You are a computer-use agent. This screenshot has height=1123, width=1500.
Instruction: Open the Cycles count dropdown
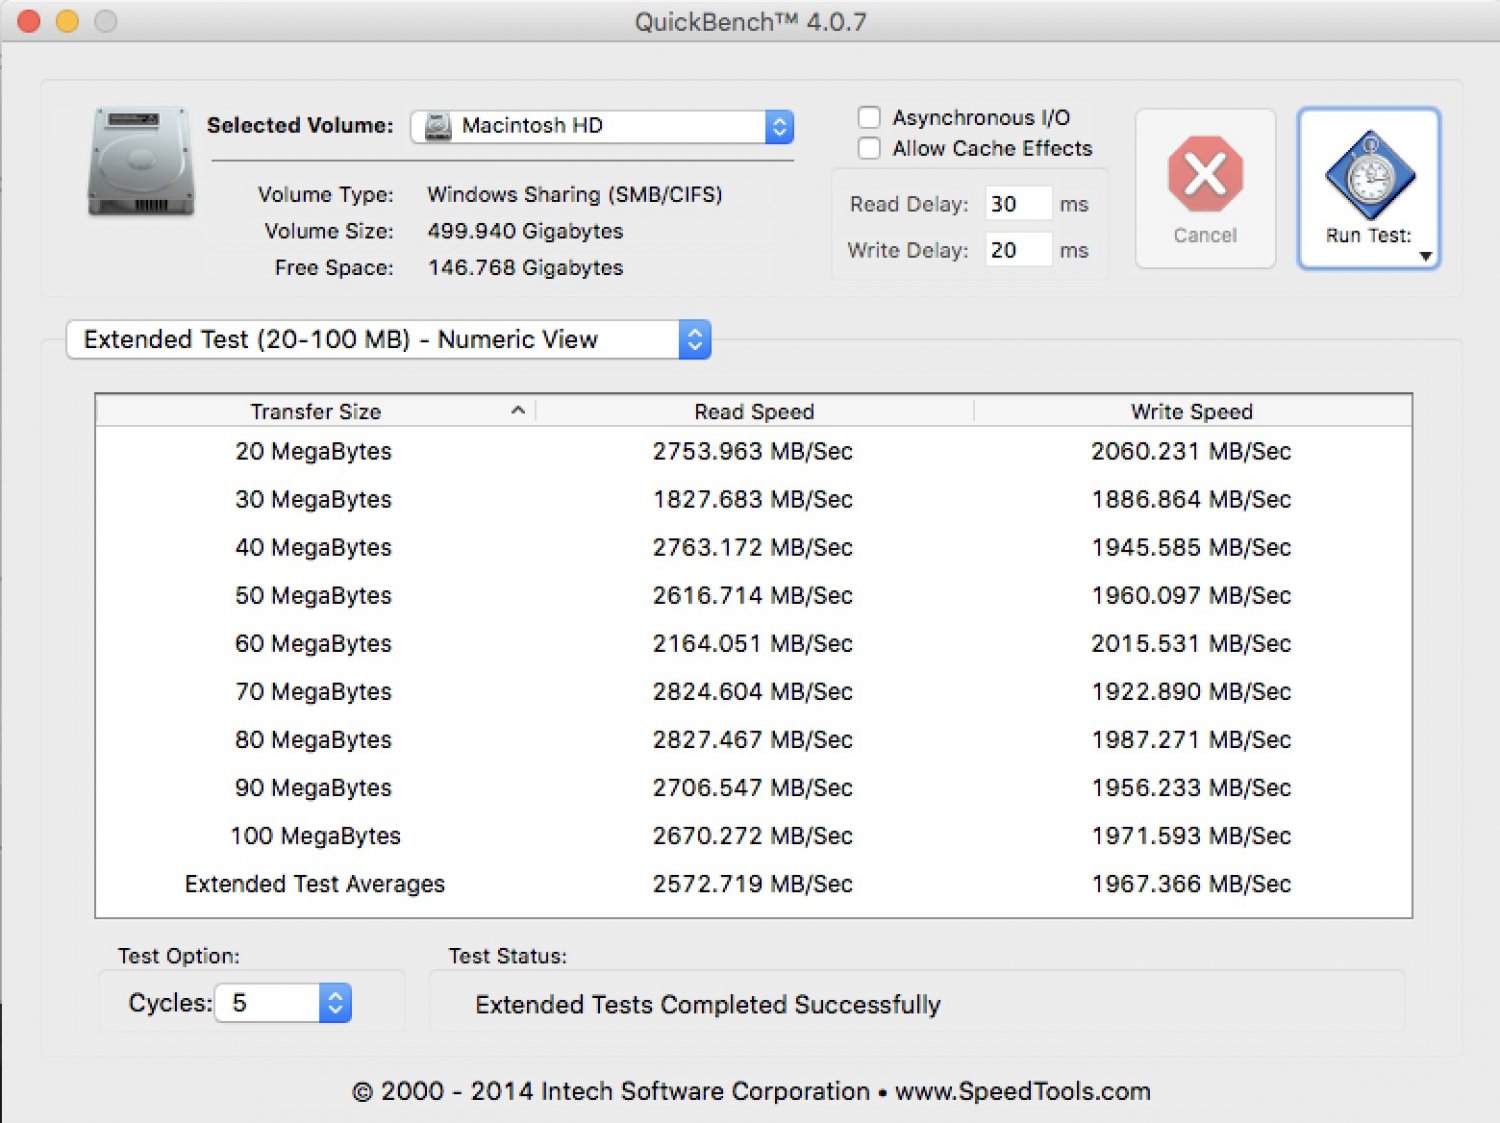(283, 1003)
